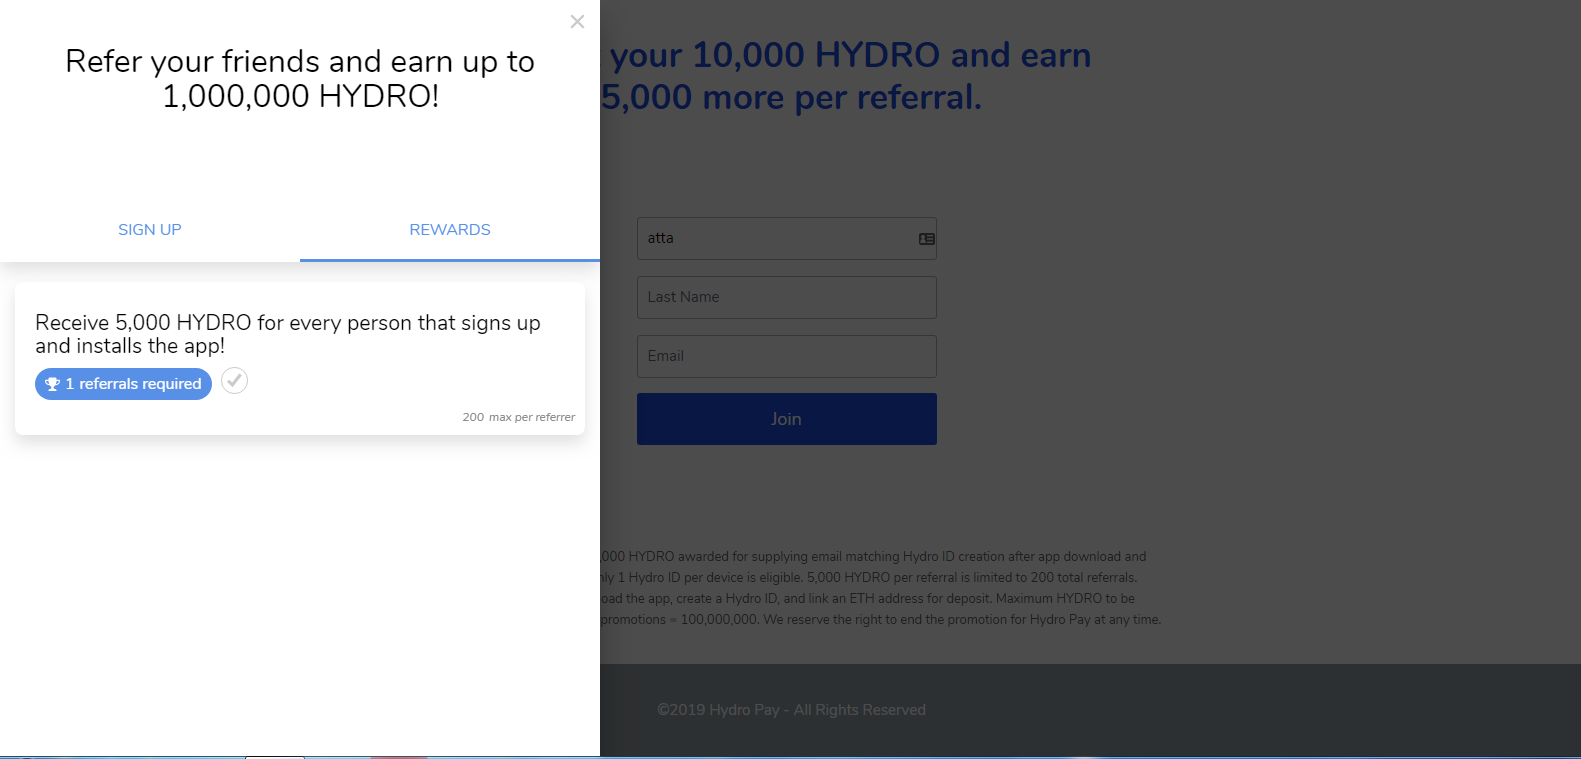1581x759 pixels.
Task: Click the 'your 10,000 HYDRO and earn' headline
Action: (850, 55)
